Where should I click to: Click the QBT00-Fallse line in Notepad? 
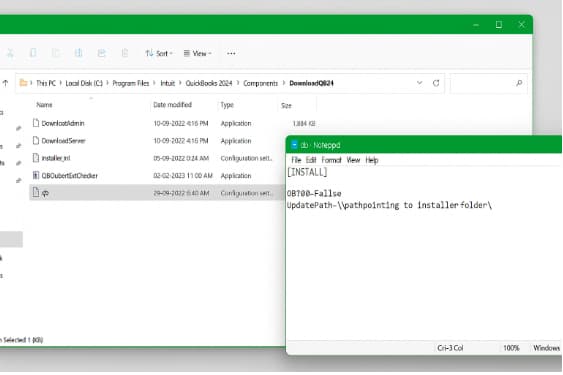click(x=314, y=194)
